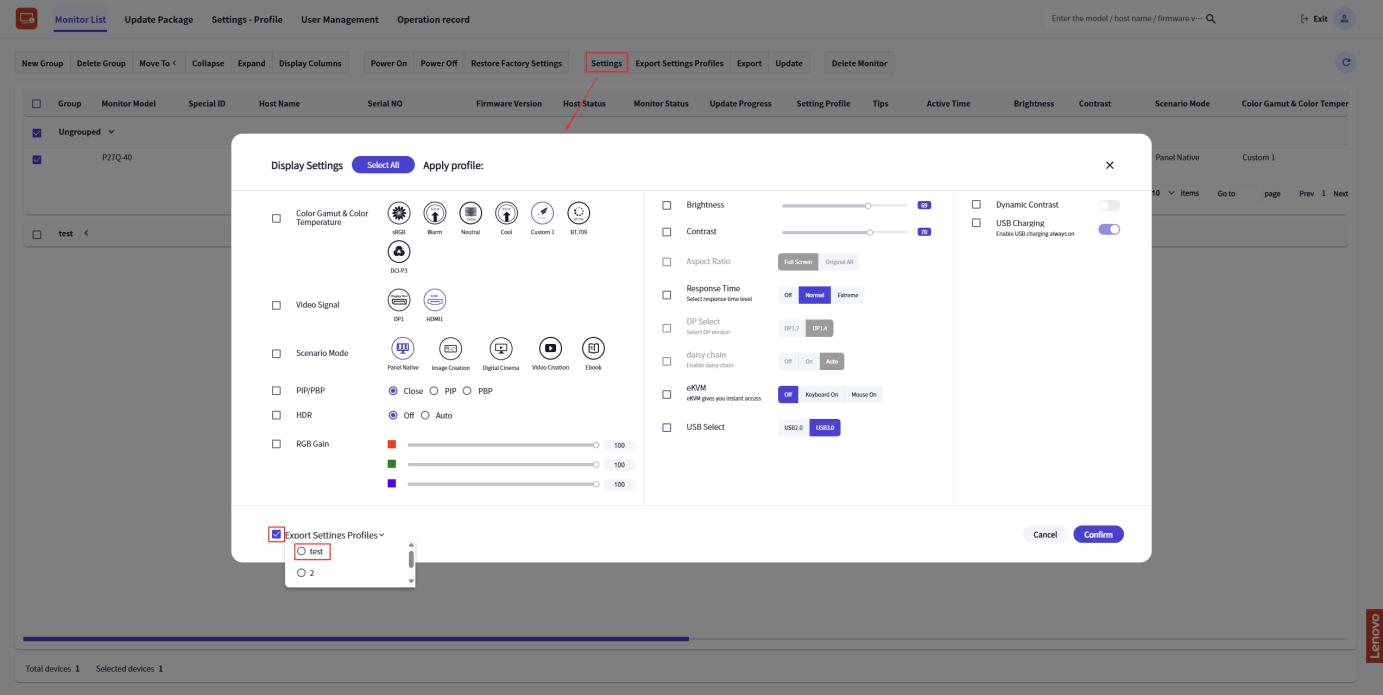1383x695 pixels.
Task: Open the User Management tab
Action: click(x=339, y=20)
